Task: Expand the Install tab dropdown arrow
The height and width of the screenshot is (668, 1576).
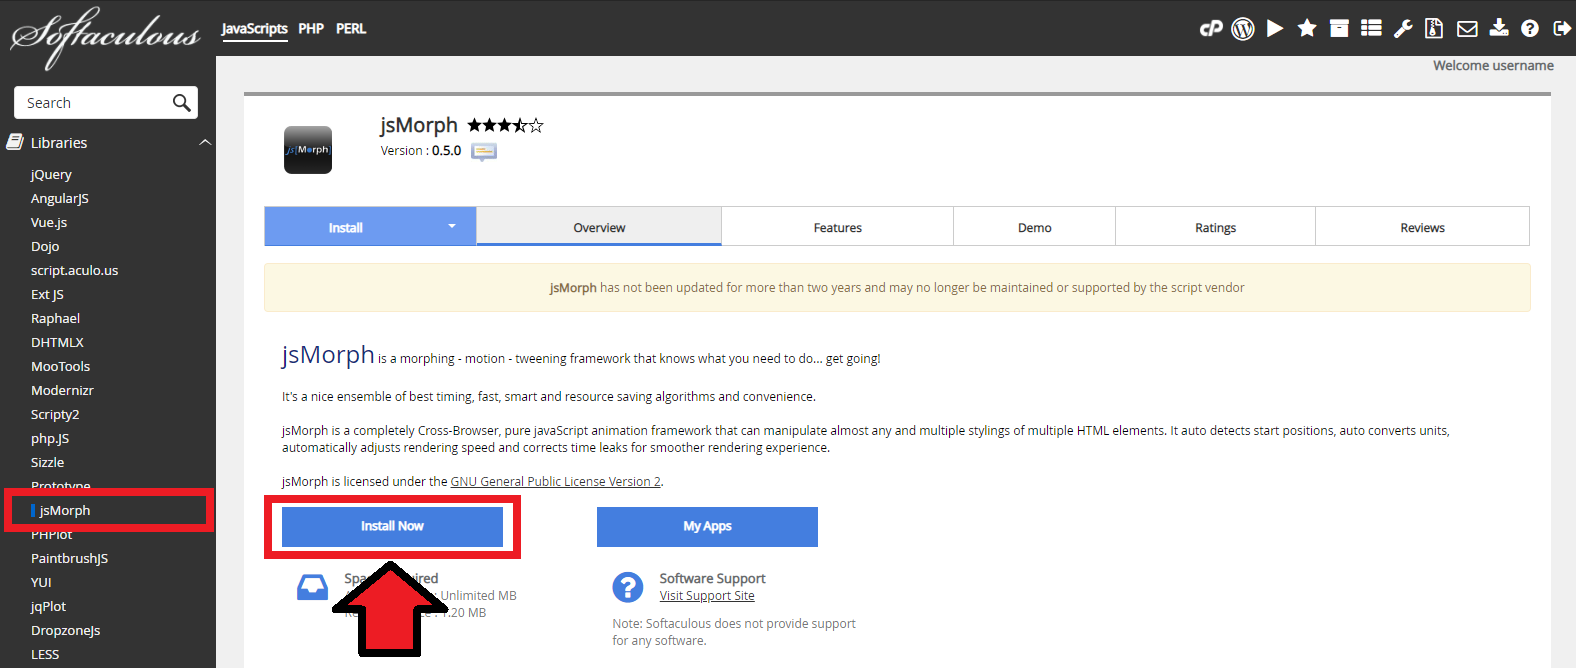Action: [452, 226]
